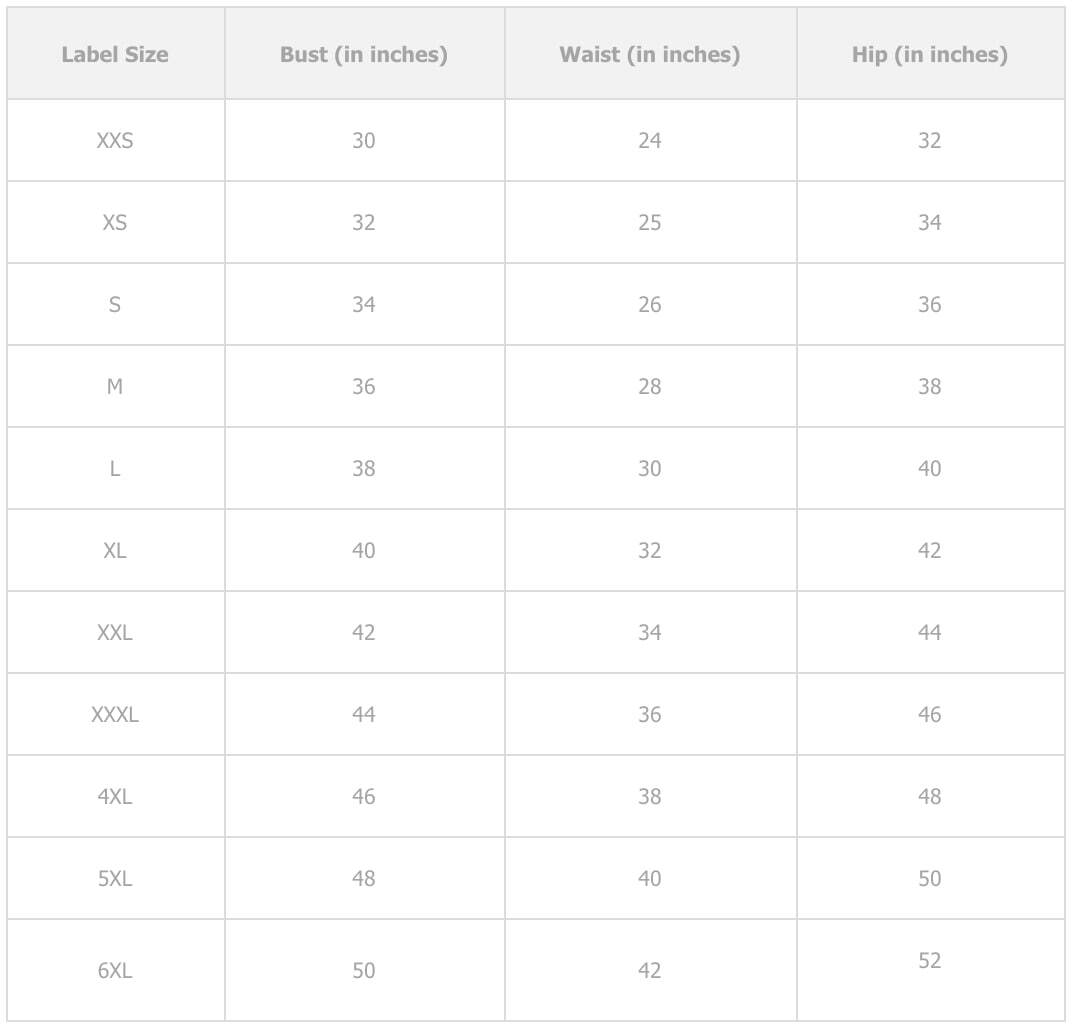Image resolution: width=1072 pixels, height=1028 pixels.
Task: Select the L size row label
Action: click(115, 469)
